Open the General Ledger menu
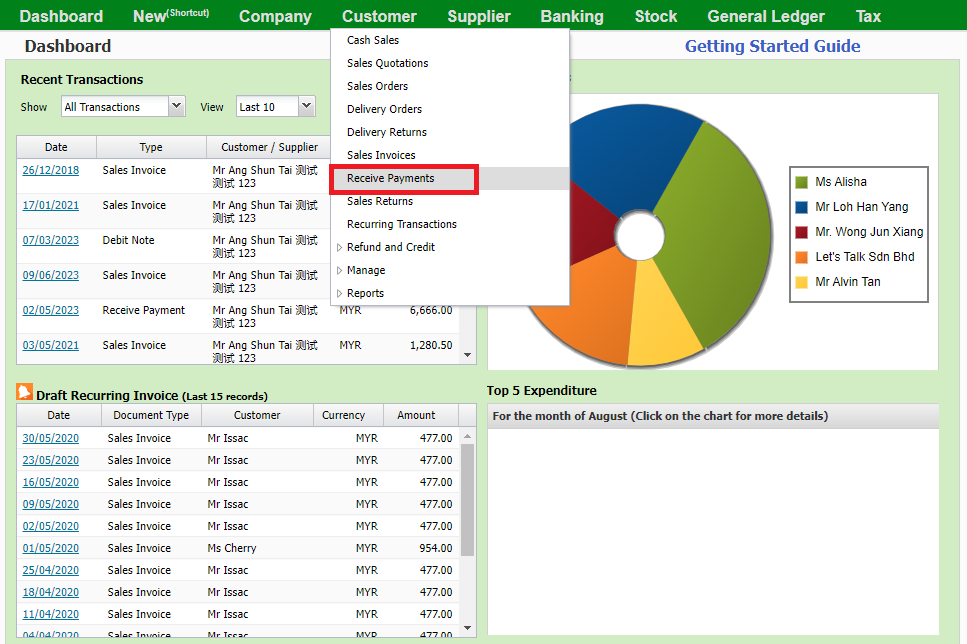The width and height of the screenshot is (967, 644). click(x=766, y=16)
